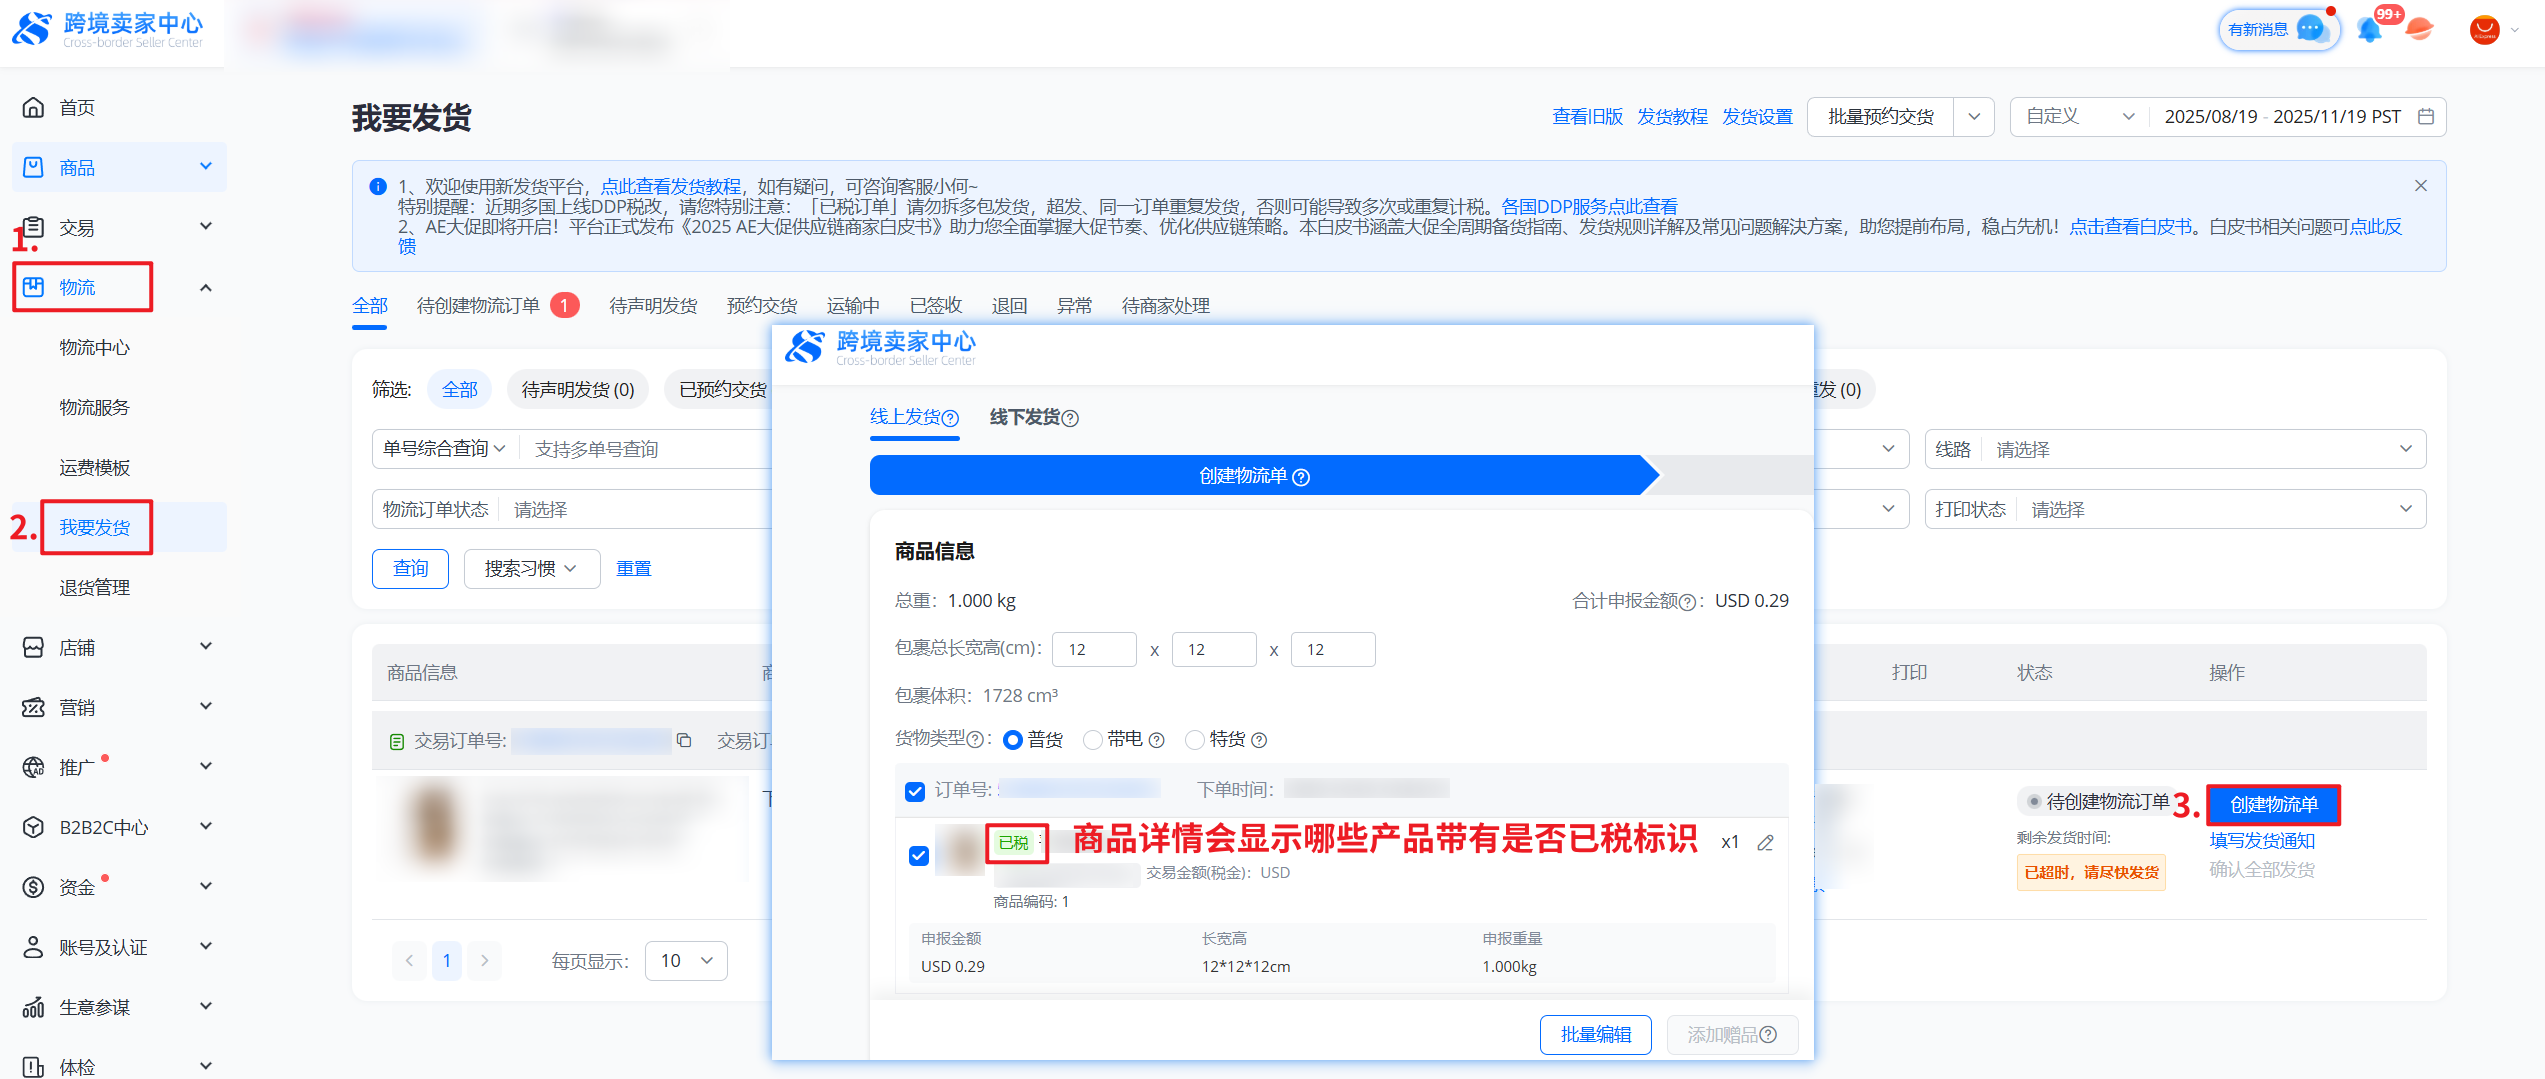Click the 批量编辑 button

[x=1595, y=1035]
